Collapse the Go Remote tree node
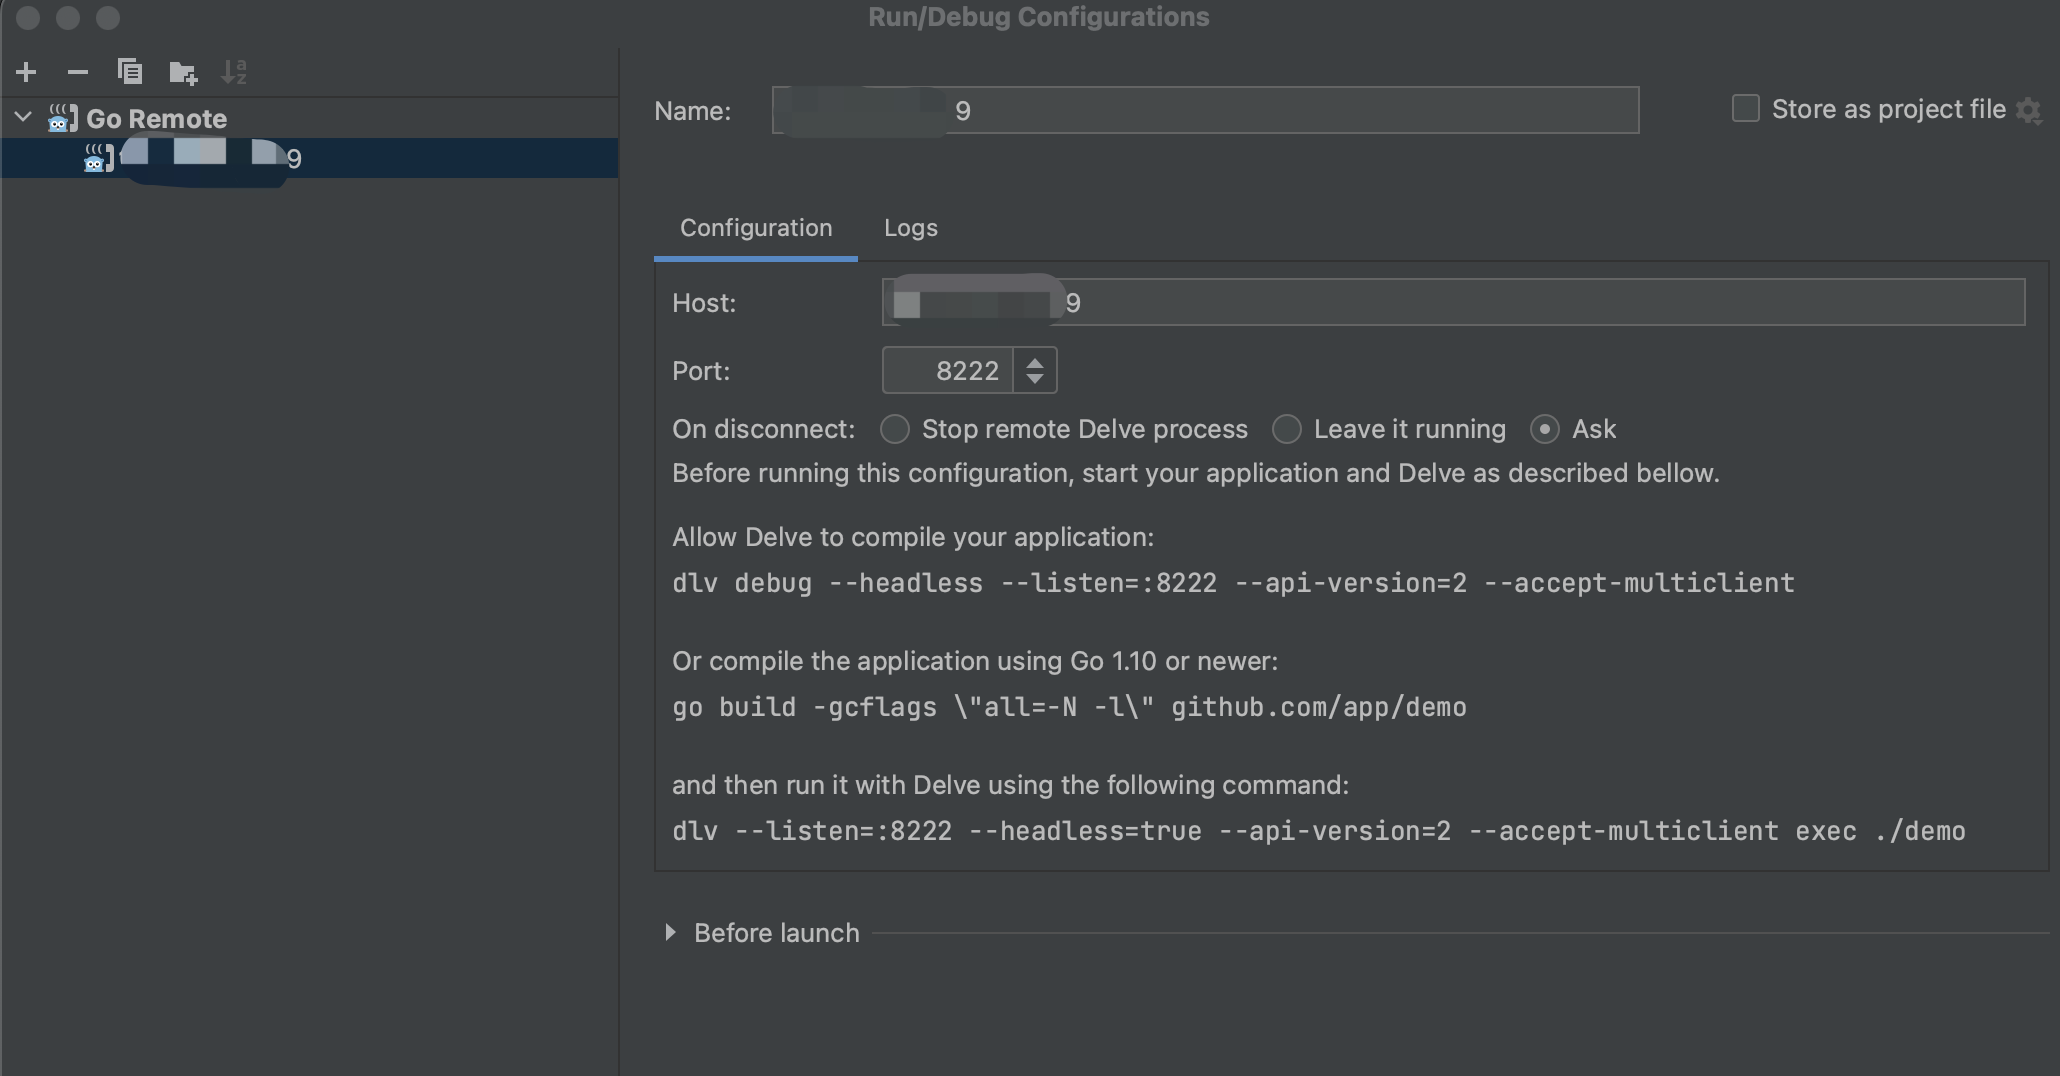The height and width of the screenshot is (1076, 2060). 23,118
